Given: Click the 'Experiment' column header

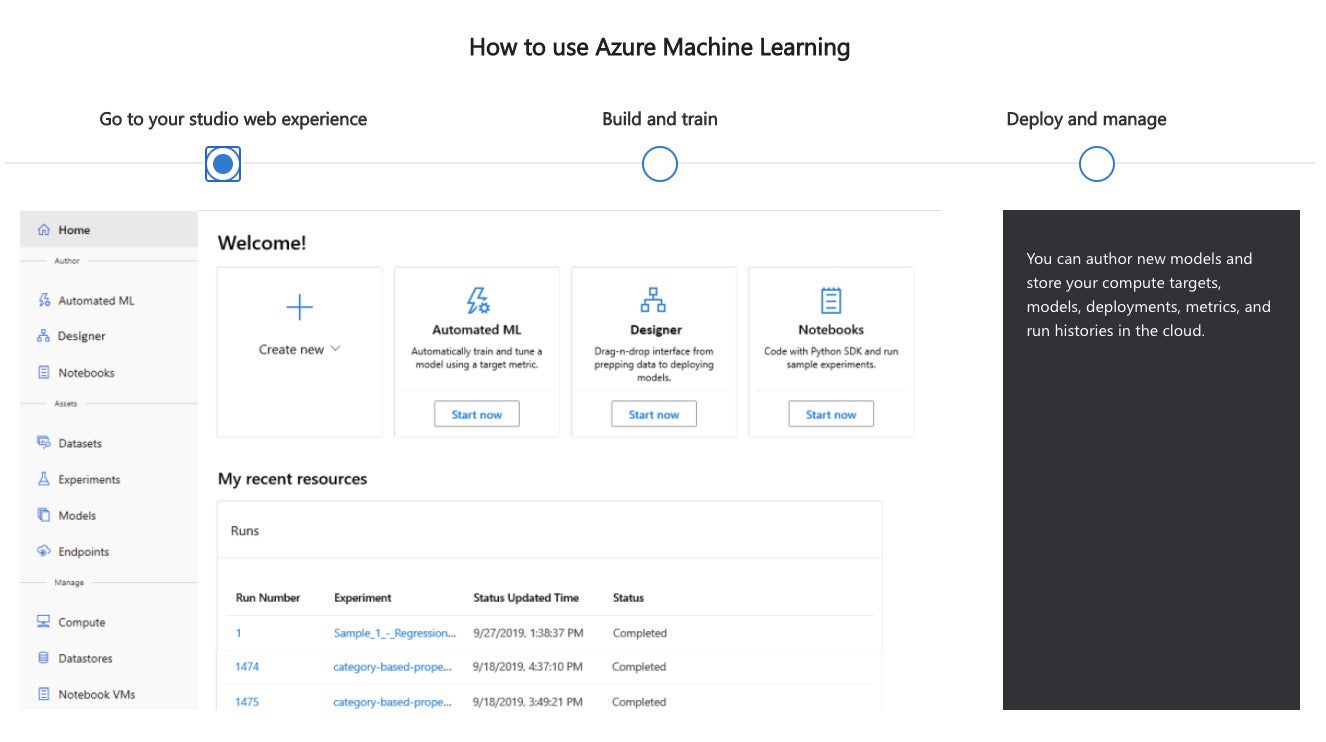Looking at the screenshot, I should [x=363, y=598].
